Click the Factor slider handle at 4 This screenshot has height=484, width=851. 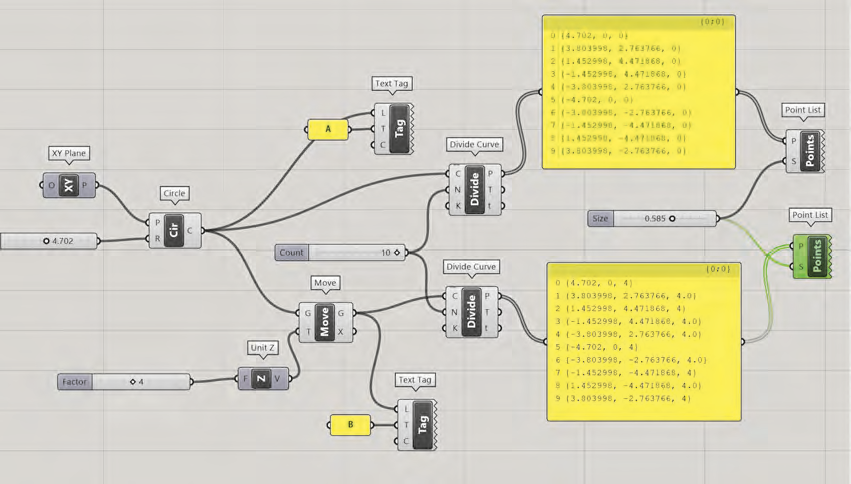pyautogui.click(x=132, y=381)
